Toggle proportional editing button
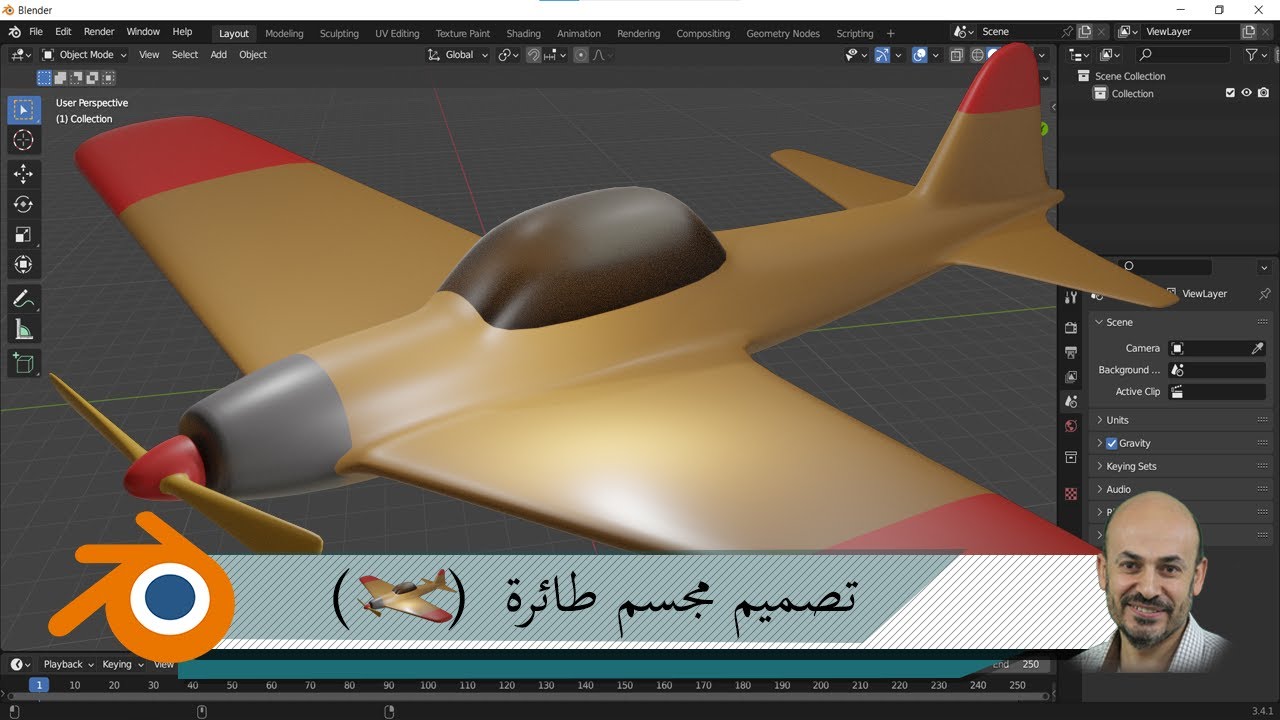The height and width of the screenshot is (720, 1280). click(581, 55)
